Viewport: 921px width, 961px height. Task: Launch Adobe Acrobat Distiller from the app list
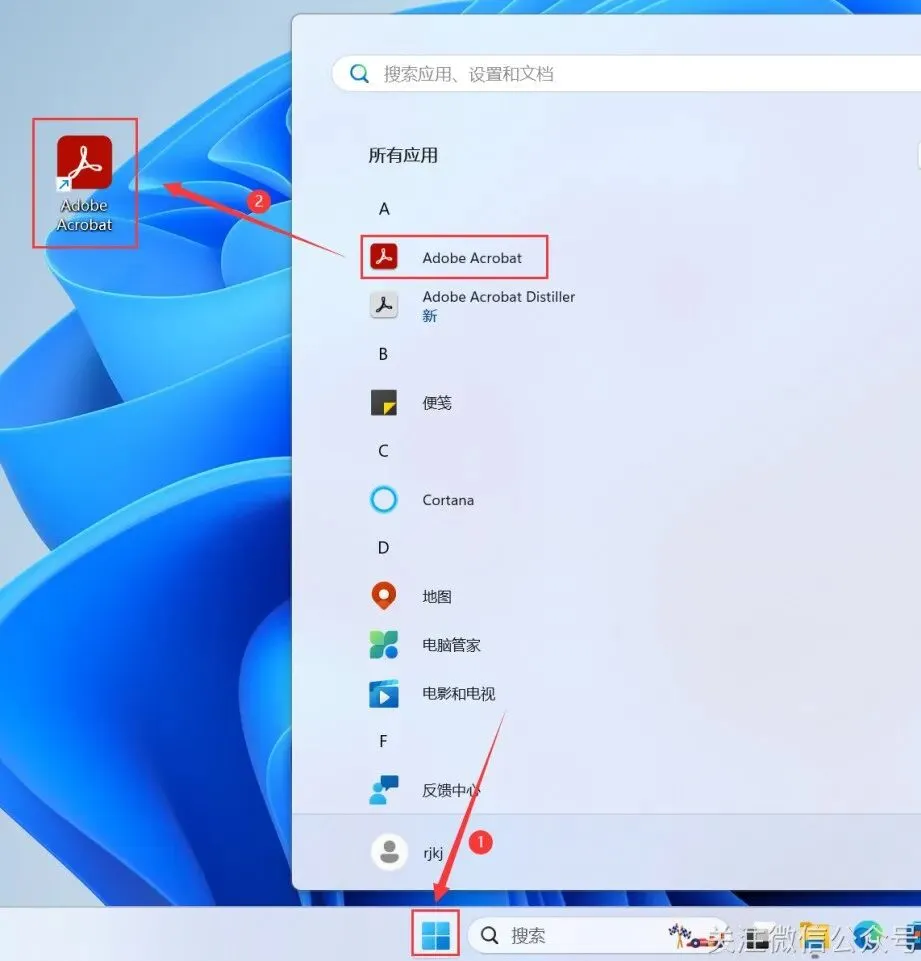(x=472, y=305)
